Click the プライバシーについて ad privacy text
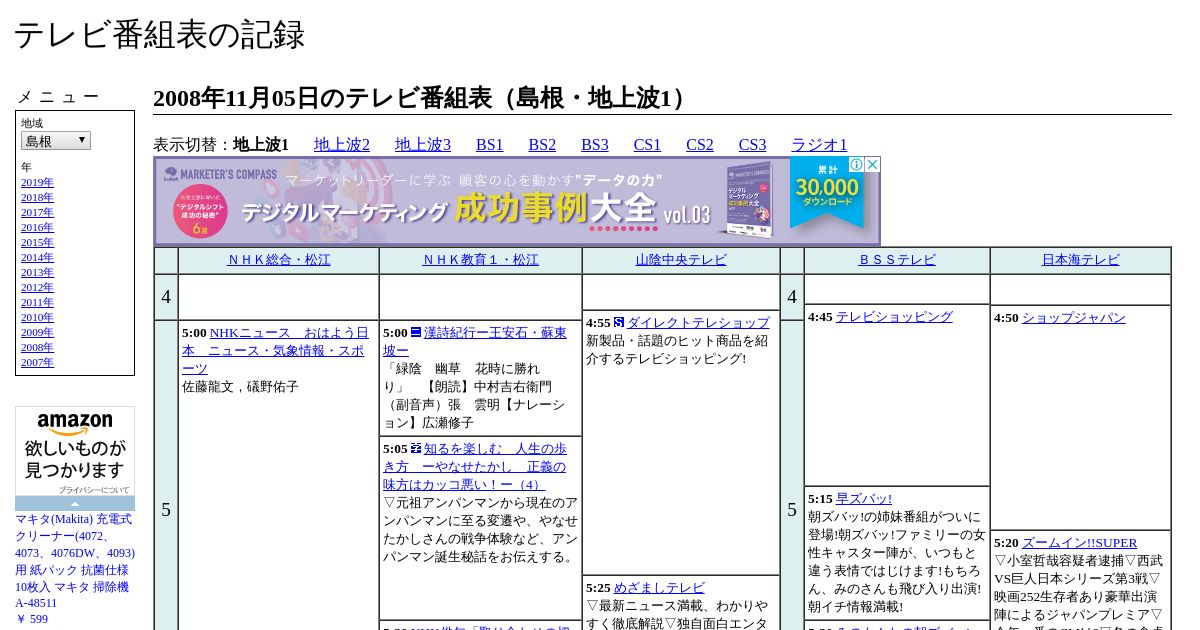 point(93,490)
